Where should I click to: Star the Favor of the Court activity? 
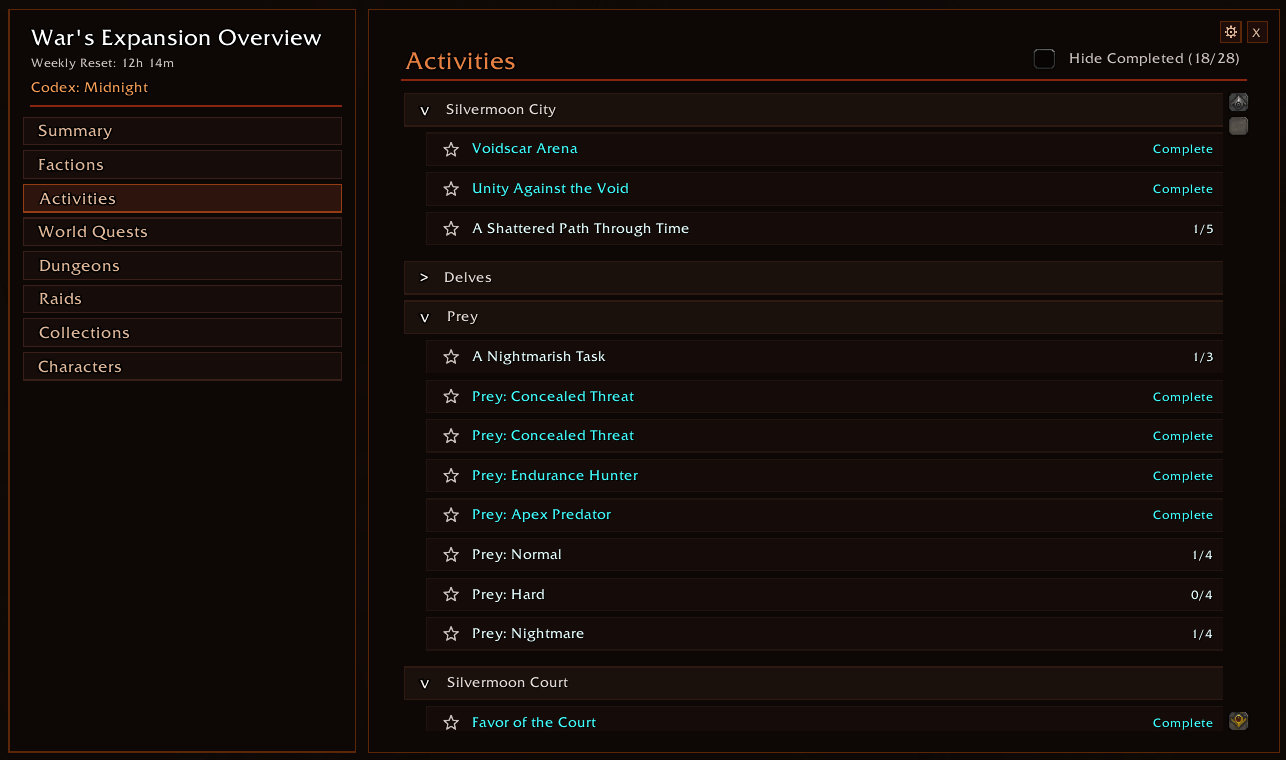[x=451, y=723]
